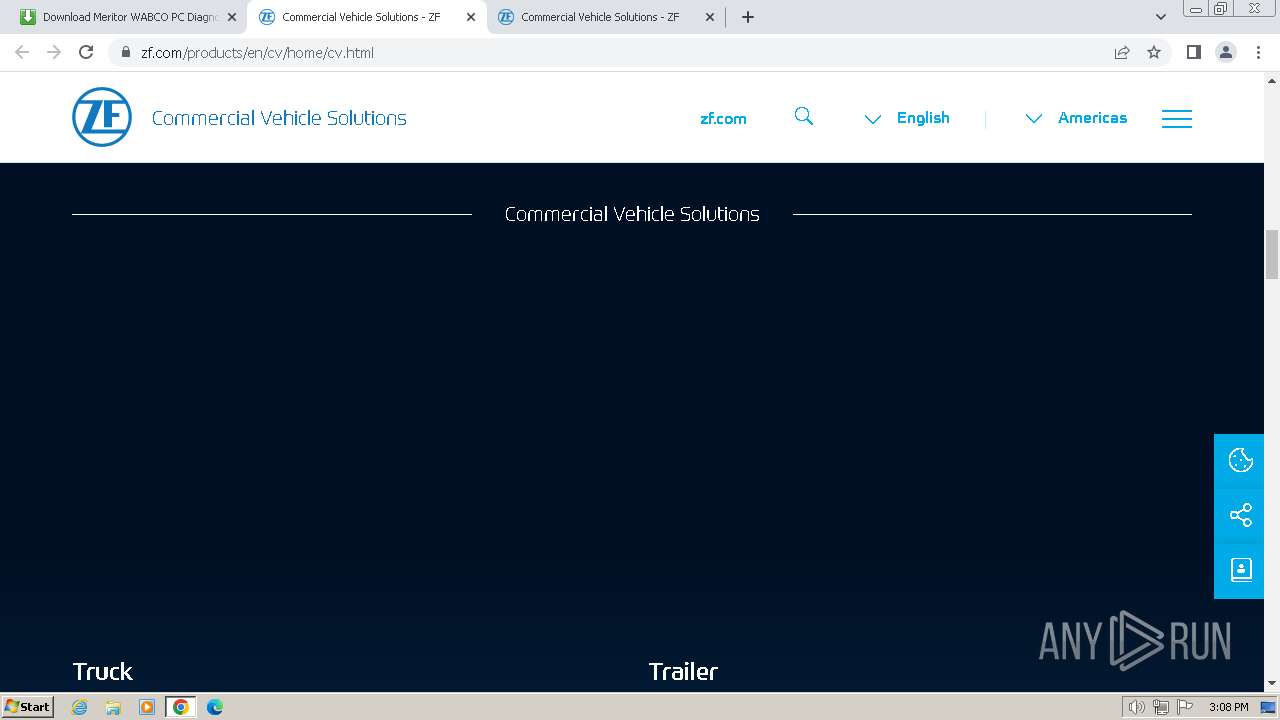Screen dimensions: 1280x720
Task: Open Chrome's three-dot menu
Action: click(x=1258, y=52)
